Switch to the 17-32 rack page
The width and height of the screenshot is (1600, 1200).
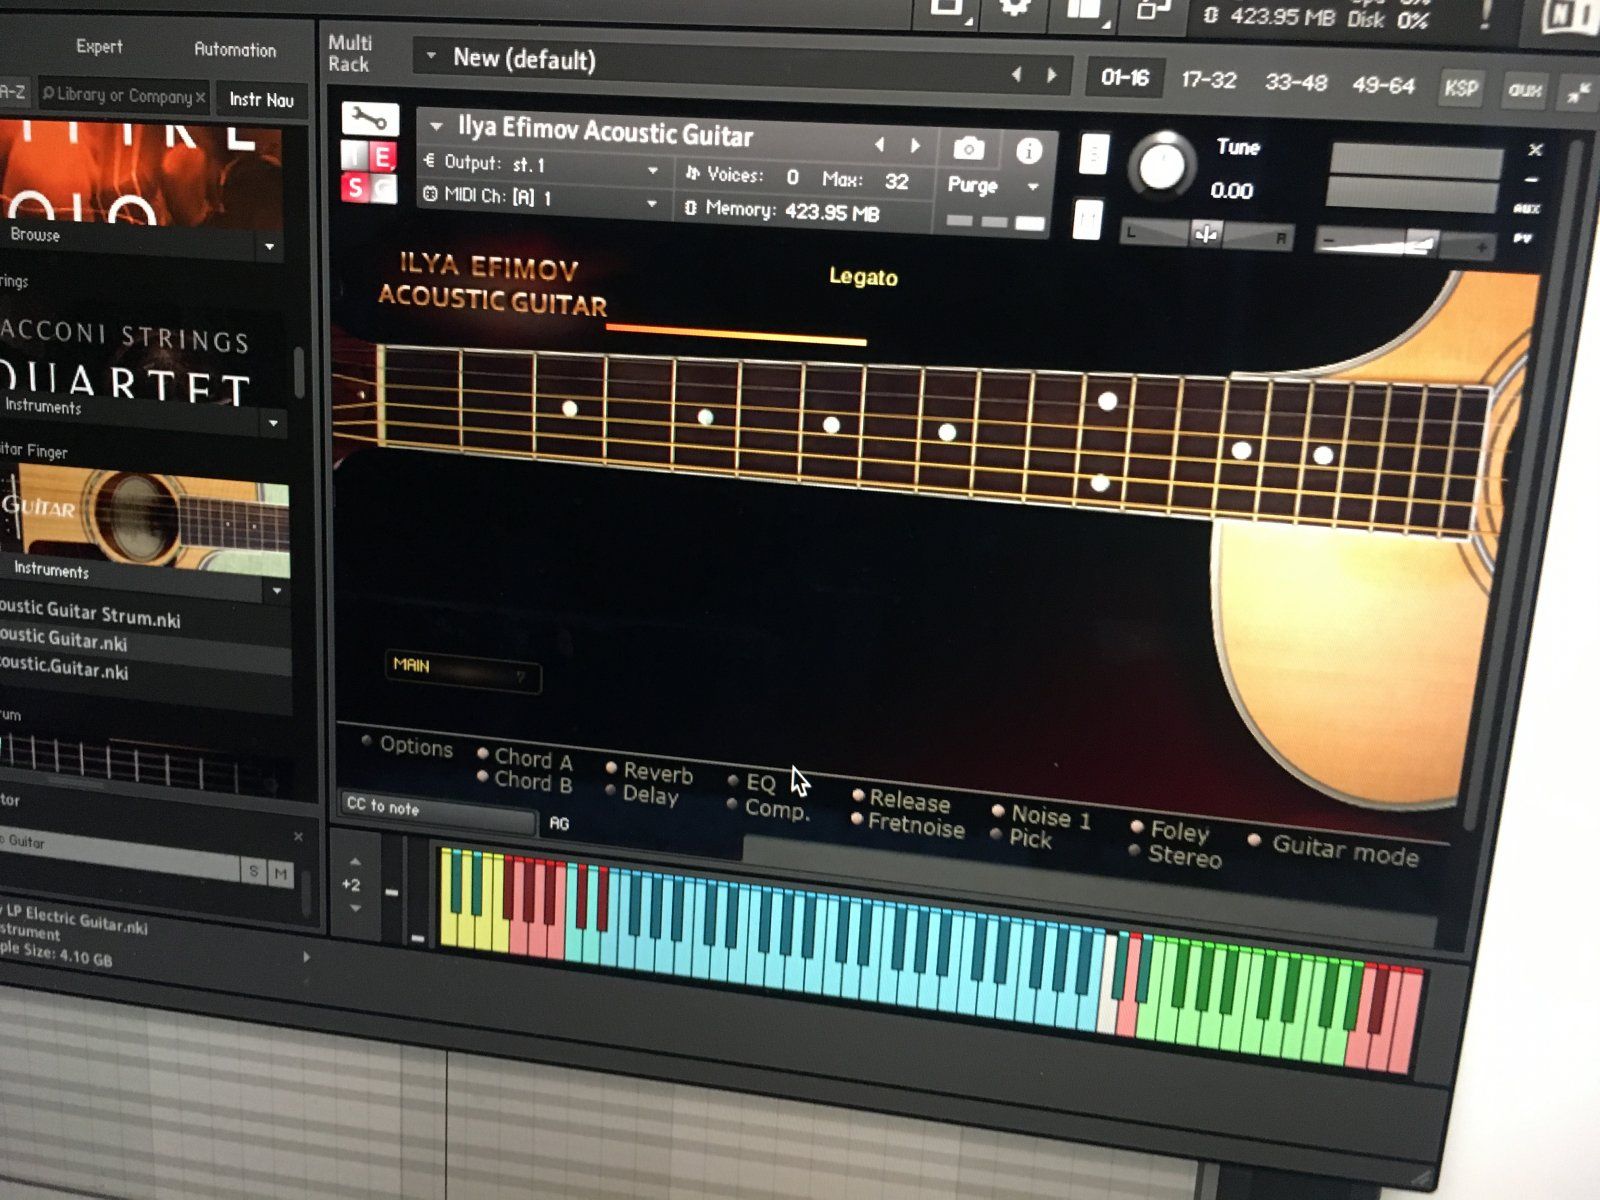1208,79
